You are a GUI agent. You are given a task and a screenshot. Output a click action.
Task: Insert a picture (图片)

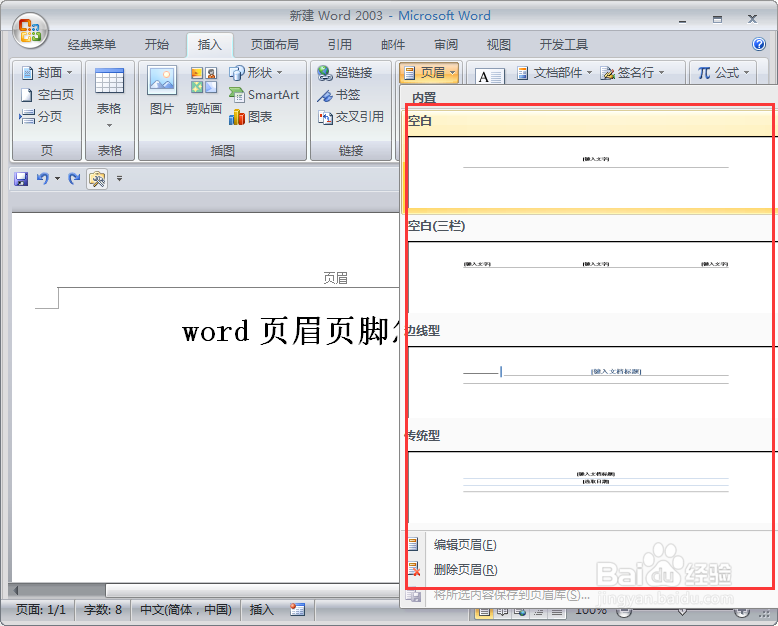click(x=162, y=90)
